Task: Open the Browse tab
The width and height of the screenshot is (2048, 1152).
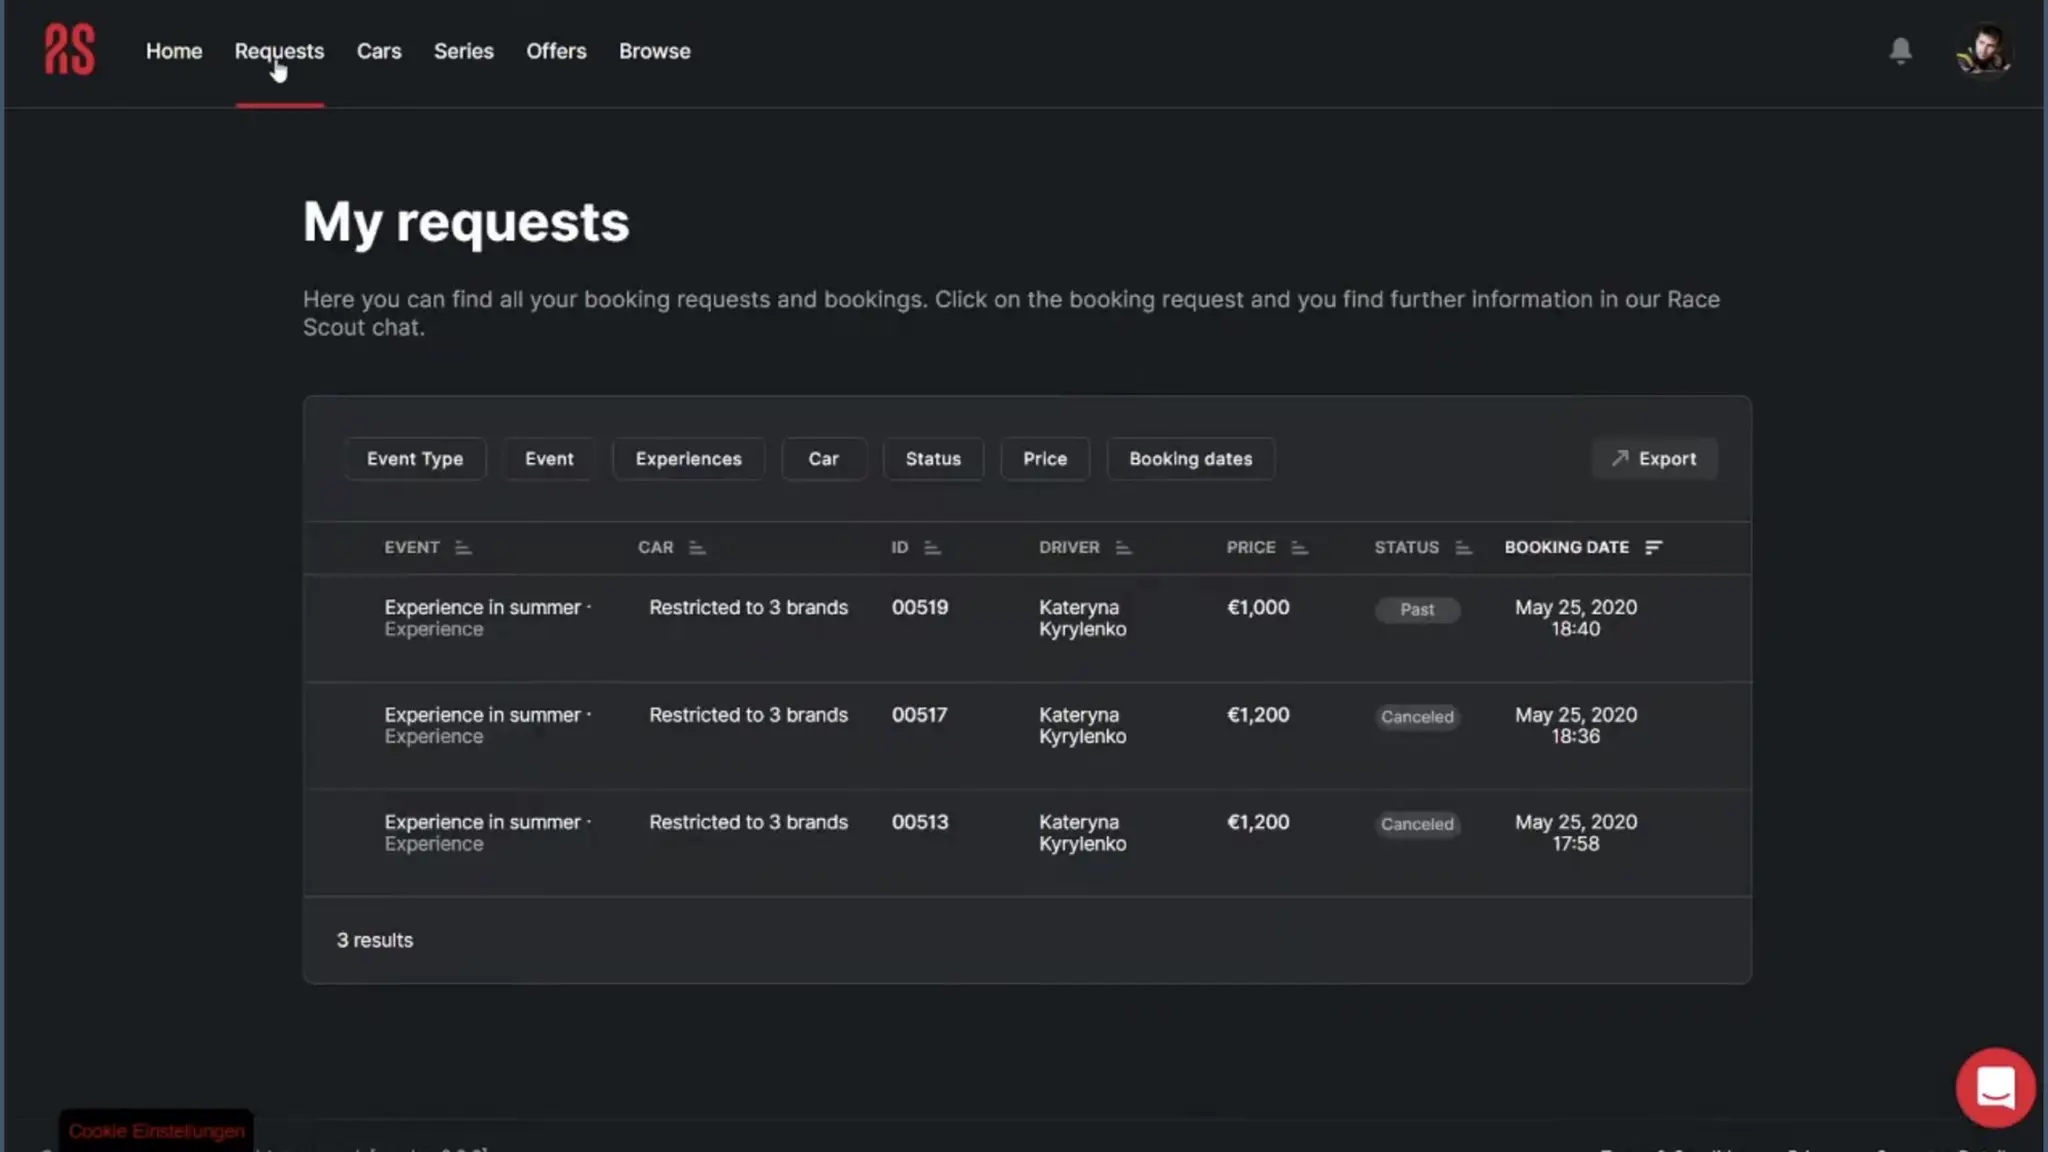Action: click(x=654, y=51)
